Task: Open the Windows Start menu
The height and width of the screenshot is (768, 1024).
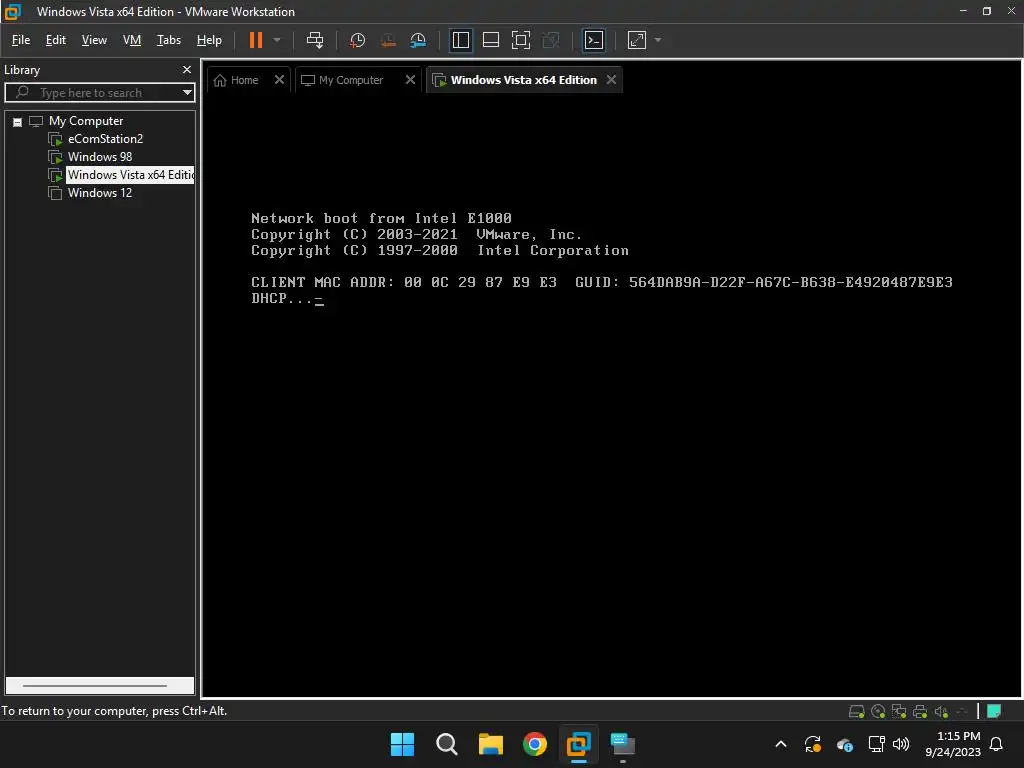Action: pyautogui.click(x=402, y=744)
